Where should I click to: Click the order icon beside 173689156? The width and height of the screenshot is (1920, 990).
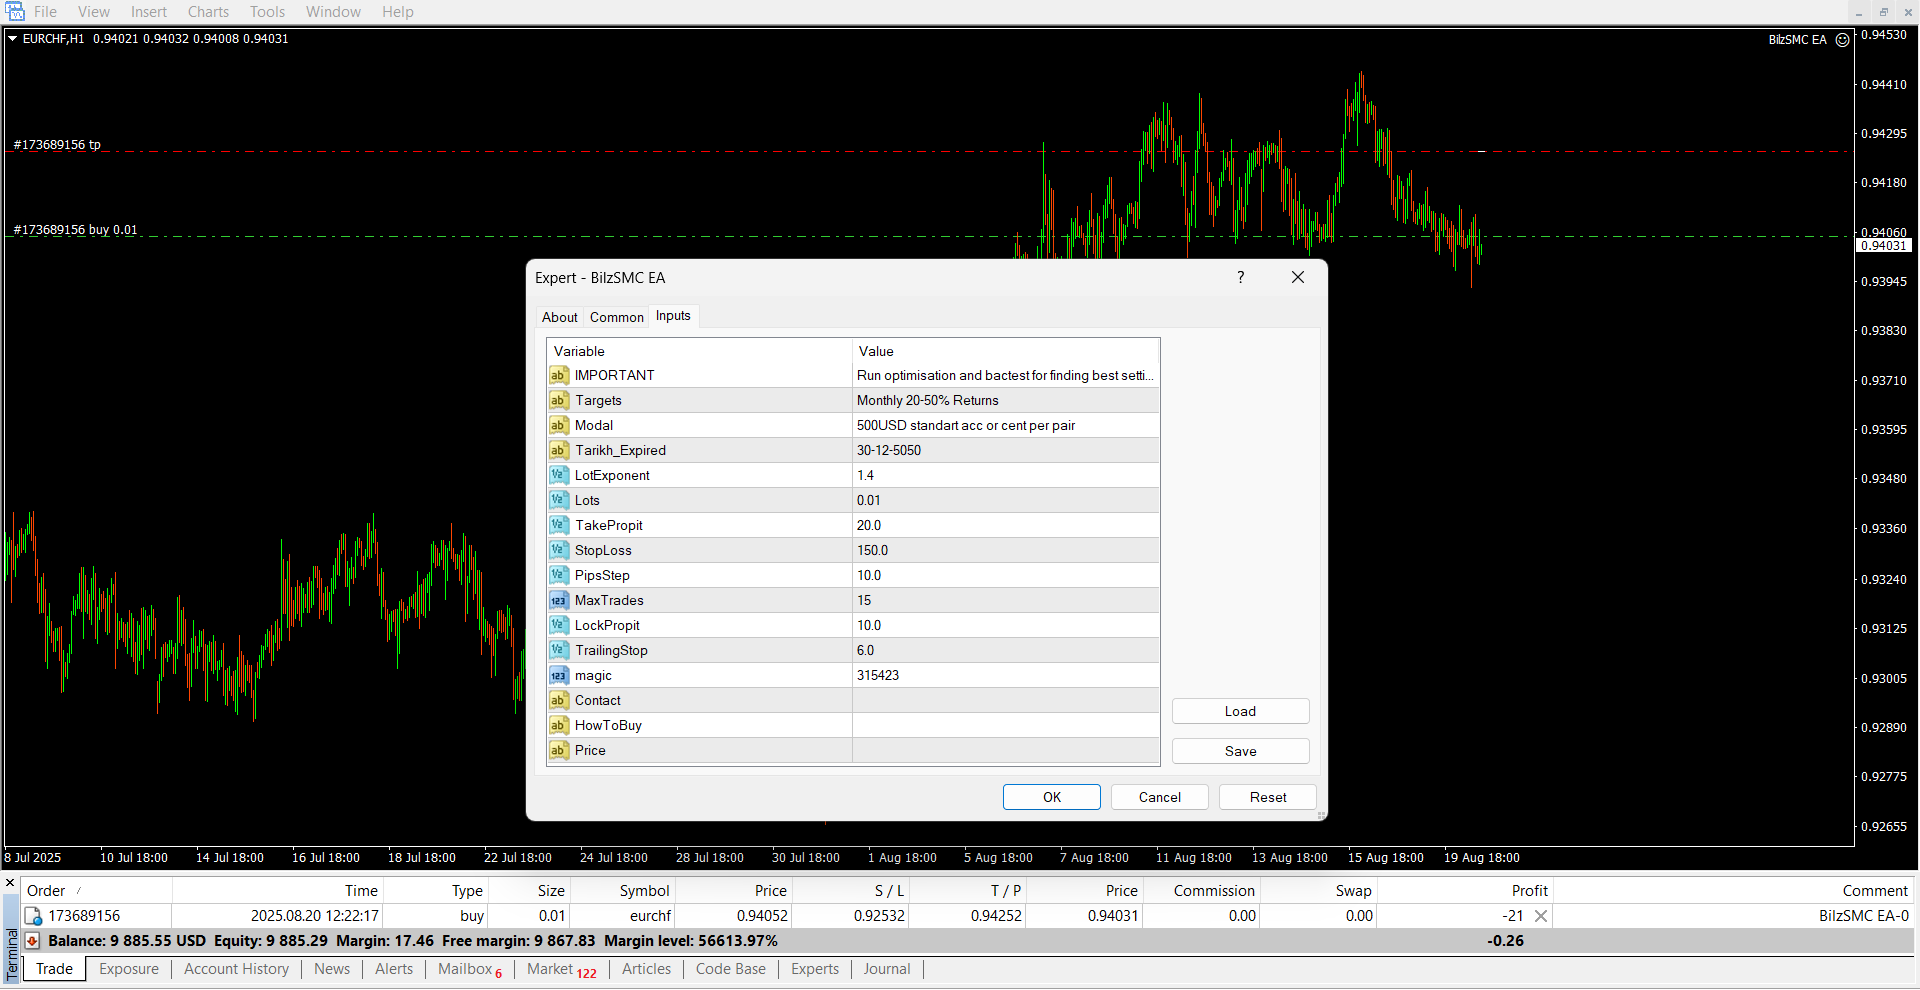[x=33, y=916]
